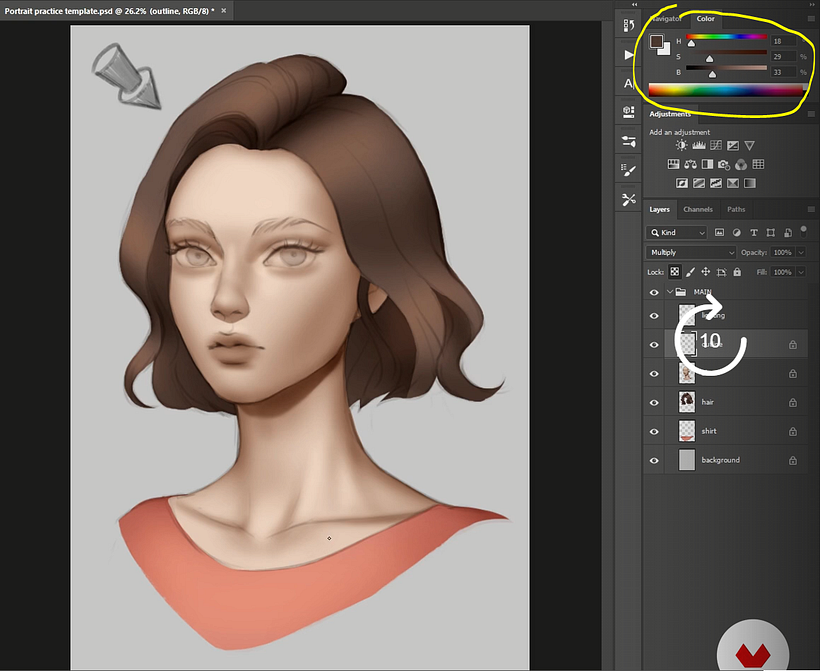Add a Posterize adjustment
The width and height of the screenshot is (820, 671).
699,183
